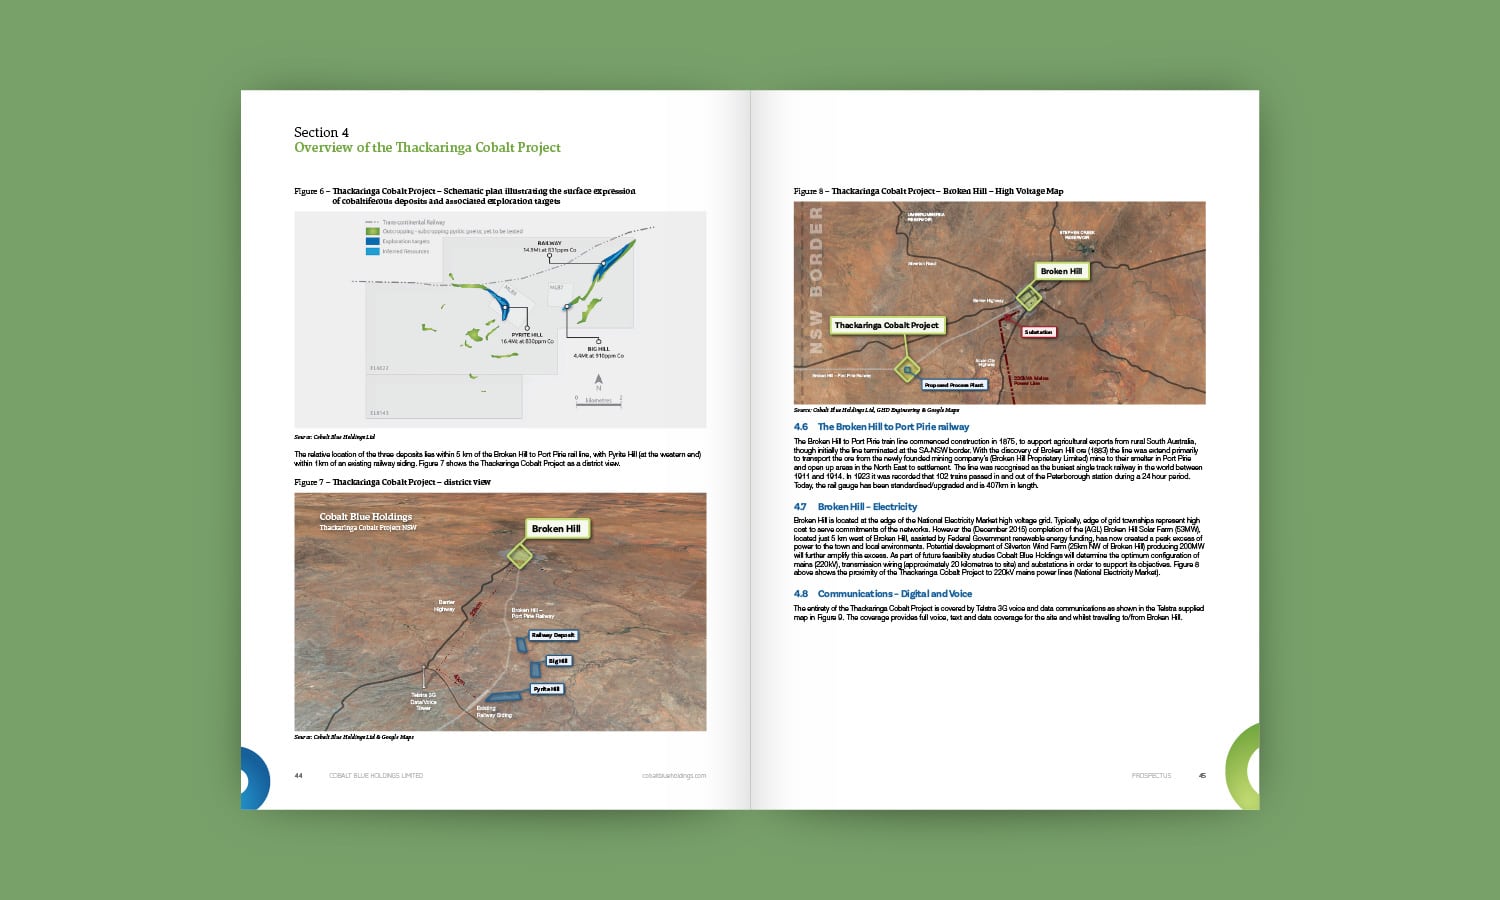Click the Figure 8 High Voltage Map caption
Image resolution: width=1500 pixels, height=900 pixels.
[928, 191]
